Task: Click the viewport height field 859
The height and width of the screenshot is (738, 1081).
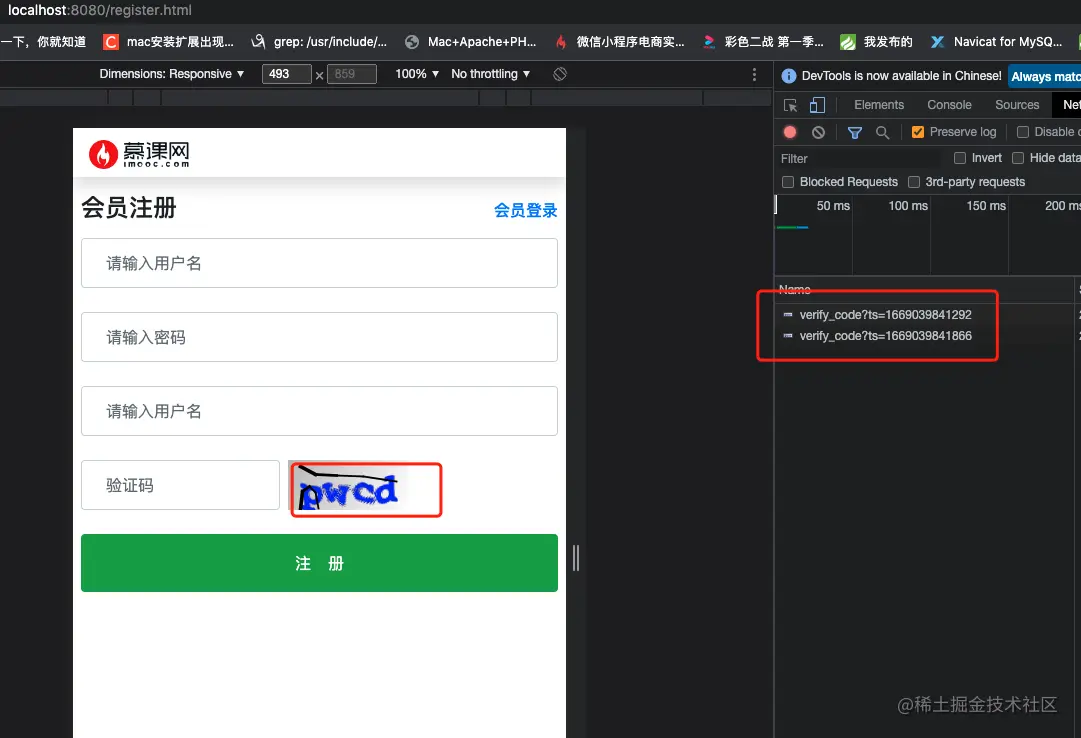Action: point(352,74)
